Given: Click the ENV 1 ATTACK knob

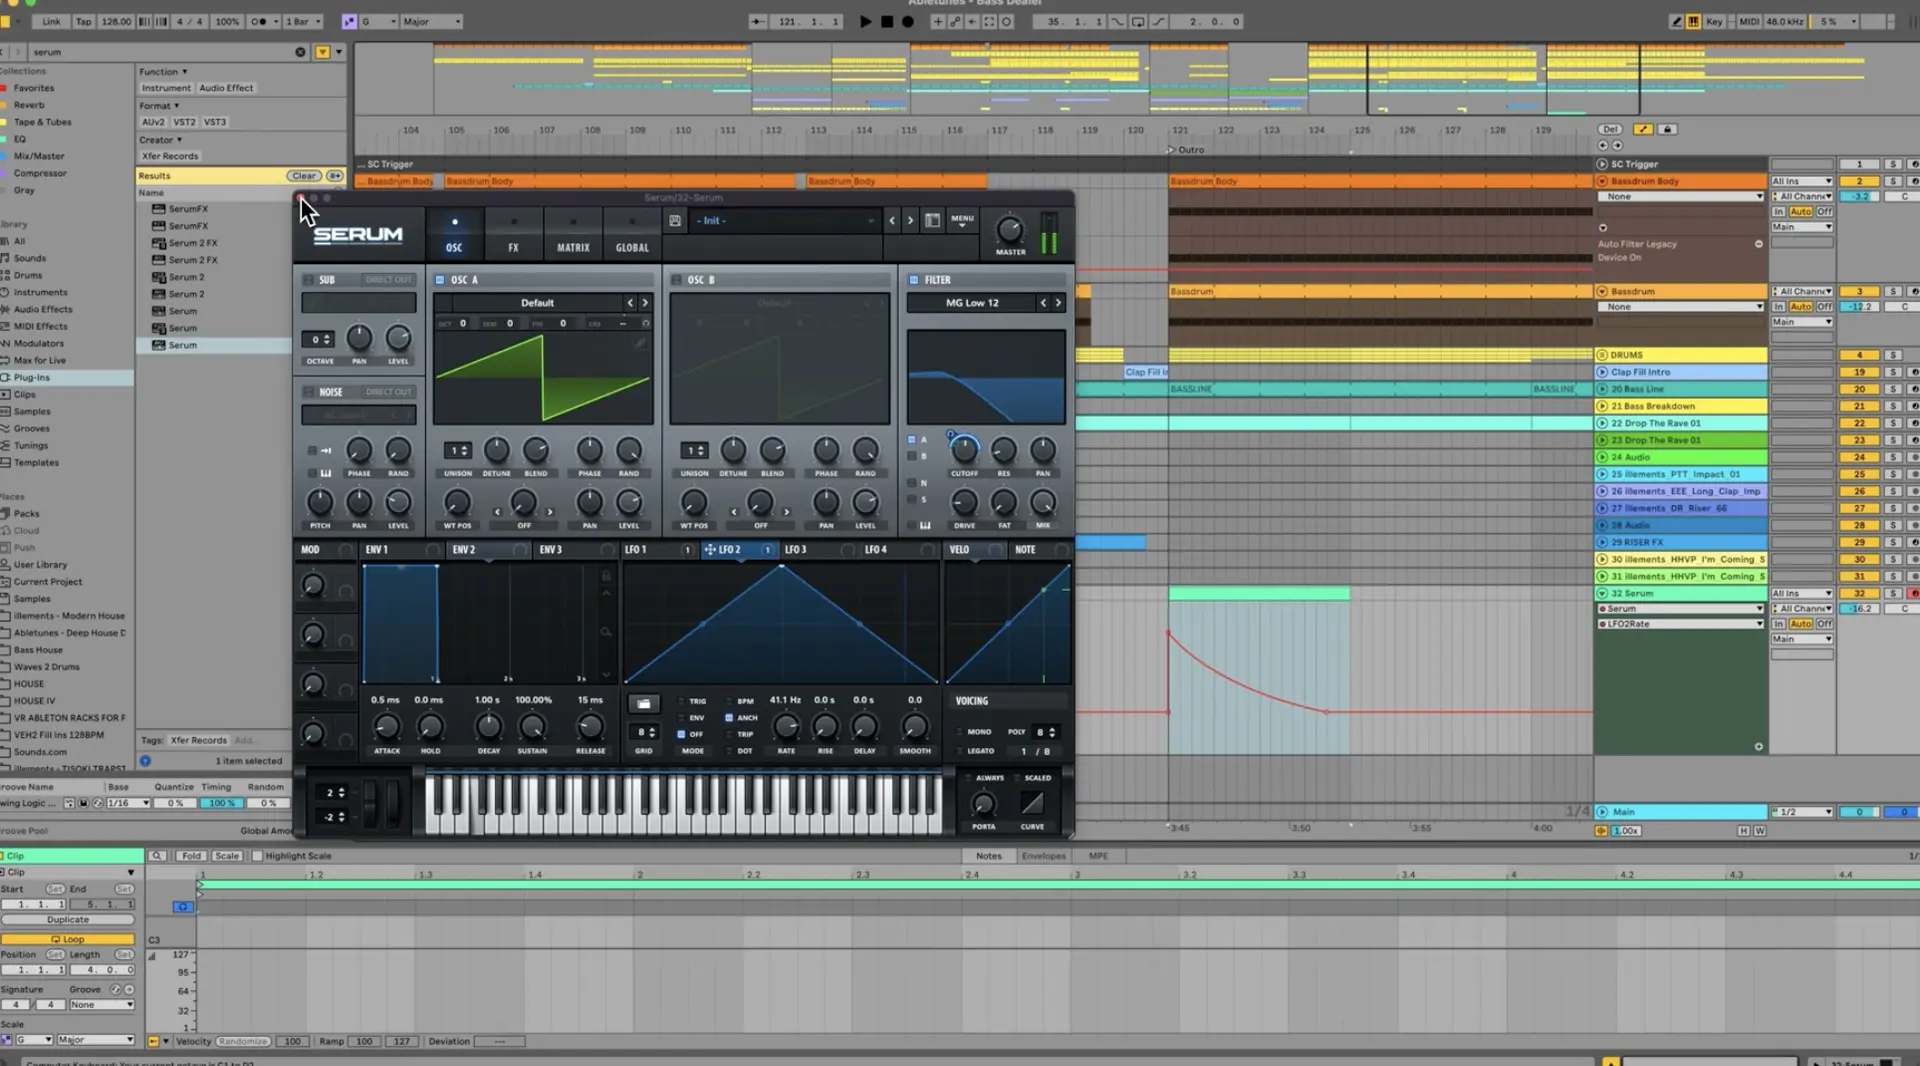Looking at the screenshot, I should tap(386, 727).
